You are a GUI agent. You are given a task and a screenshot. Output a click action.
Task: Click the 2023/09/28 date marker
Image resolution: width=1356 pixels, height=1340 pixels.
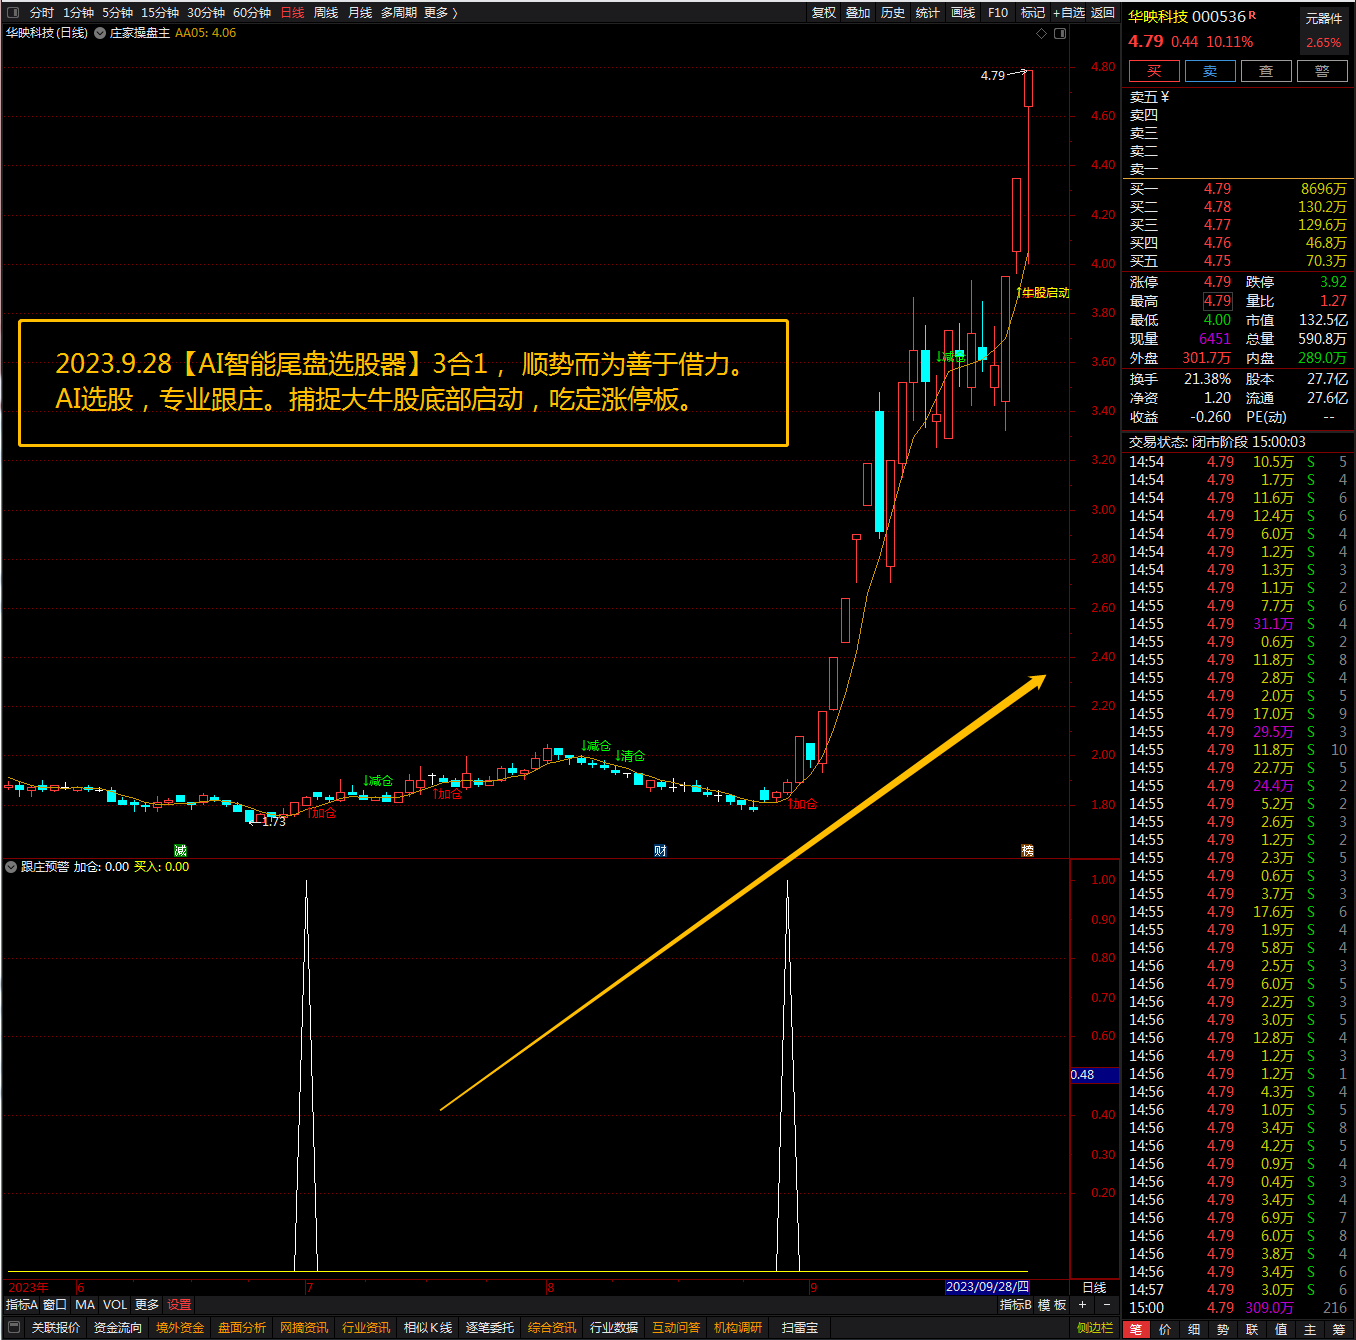pyautogui.click(x=987, y=1287)
